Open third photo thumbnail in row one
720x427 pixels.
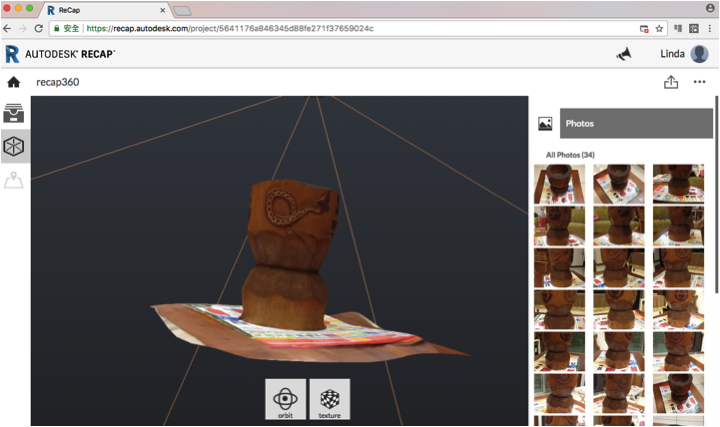click(678, 184)
